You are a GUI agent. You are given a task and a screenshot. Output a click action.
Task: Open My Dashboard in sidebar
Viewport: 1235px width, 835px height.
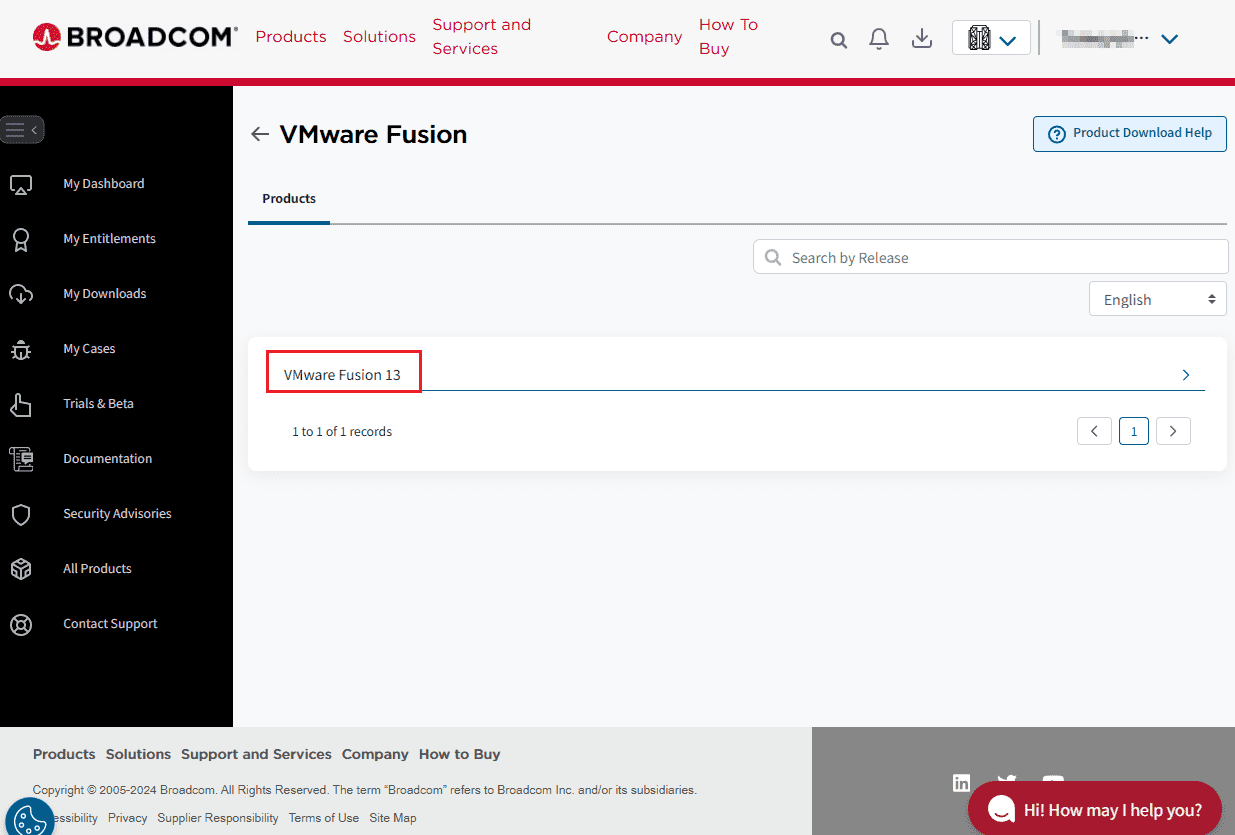coord(104,184)
